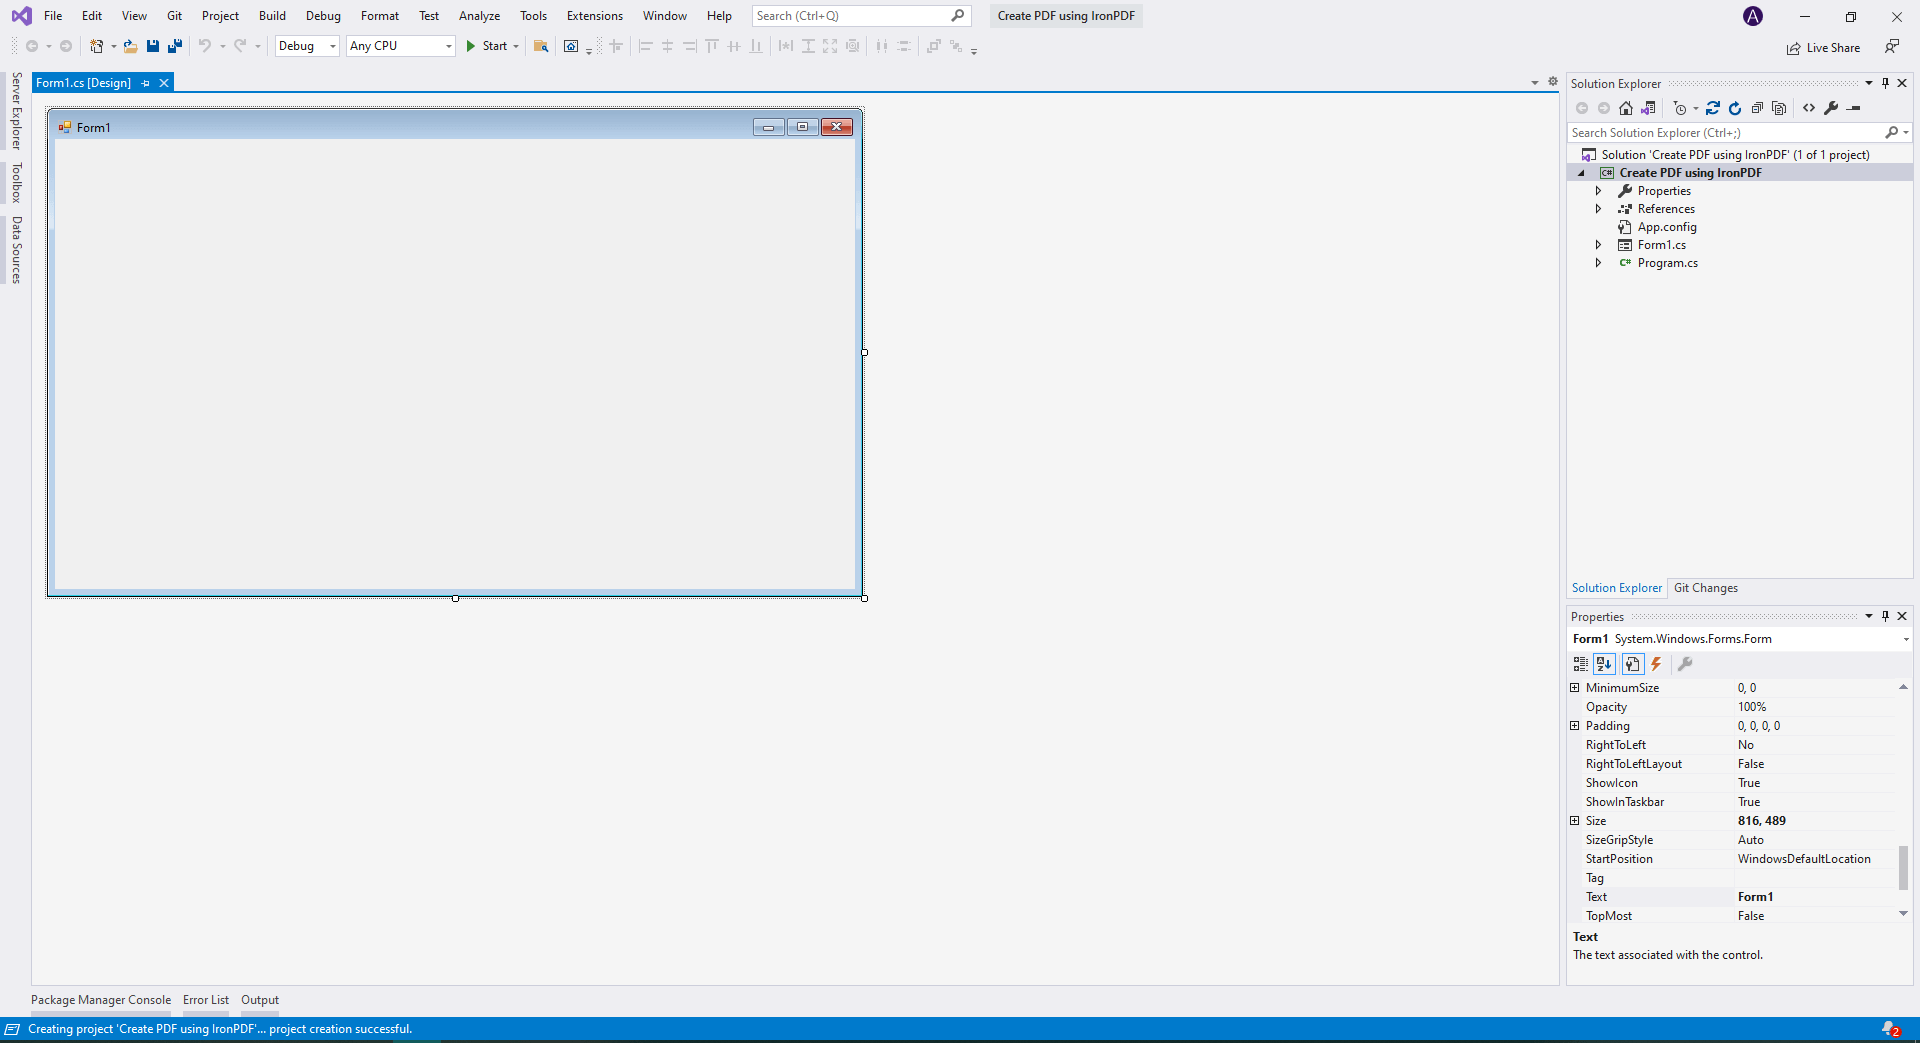The image size is (1920, 1043).
Task: Click the Save All toolbar icon
Action: (175, 46)
